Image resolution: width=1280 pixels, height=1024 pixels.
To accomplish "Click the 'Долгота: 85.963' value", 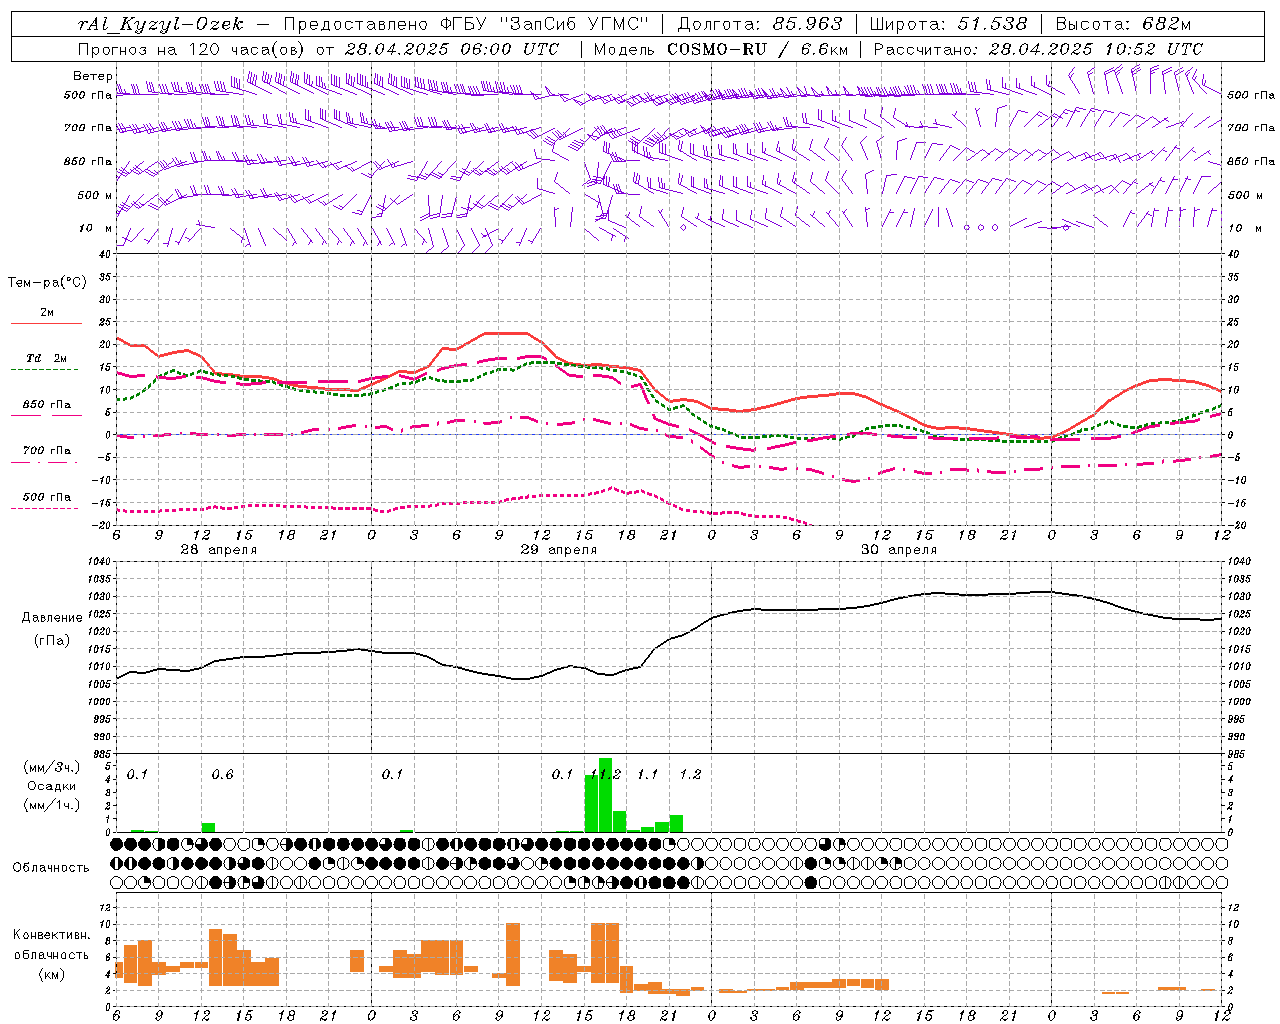I will 760,24.
